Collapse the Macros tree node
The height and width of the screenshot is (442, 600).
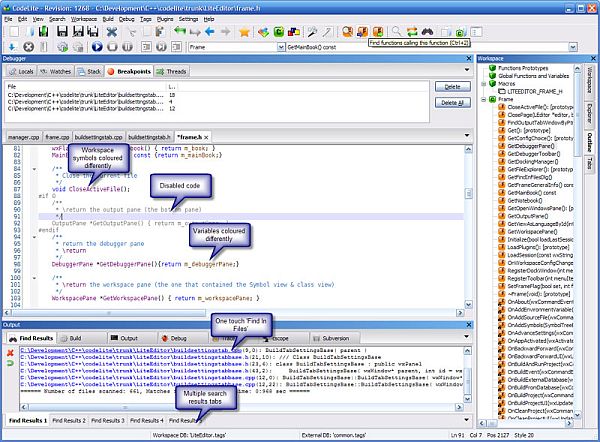[x=484, y=84]
